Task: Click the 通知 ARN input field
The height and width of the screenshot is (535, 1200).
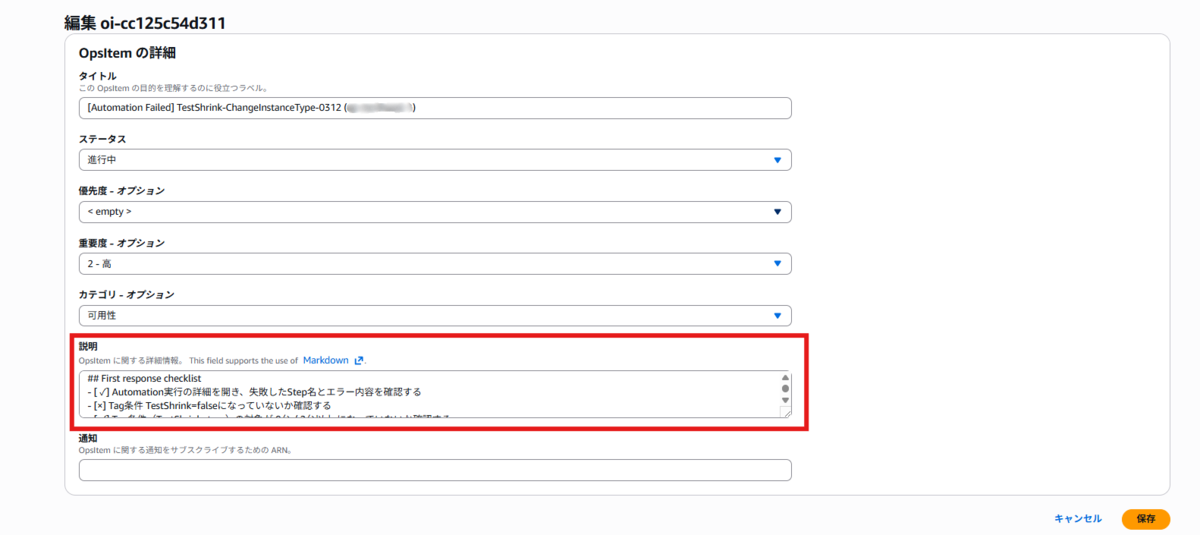Action: pos(435,470)
